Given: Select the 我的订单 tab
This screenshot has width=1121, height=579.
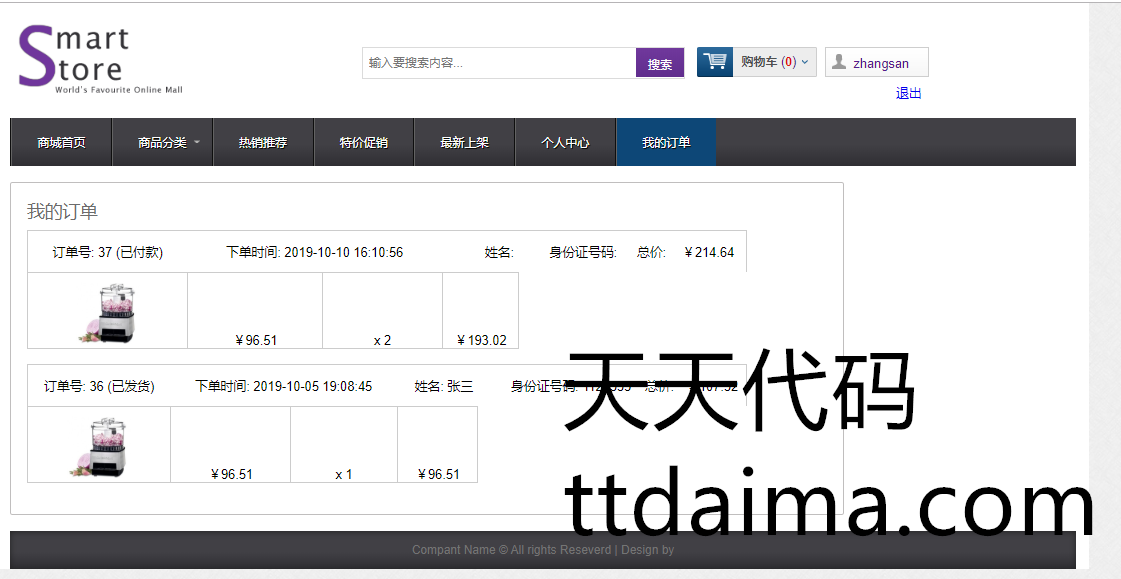Looking at the screenshot, I should pos(666,142).
